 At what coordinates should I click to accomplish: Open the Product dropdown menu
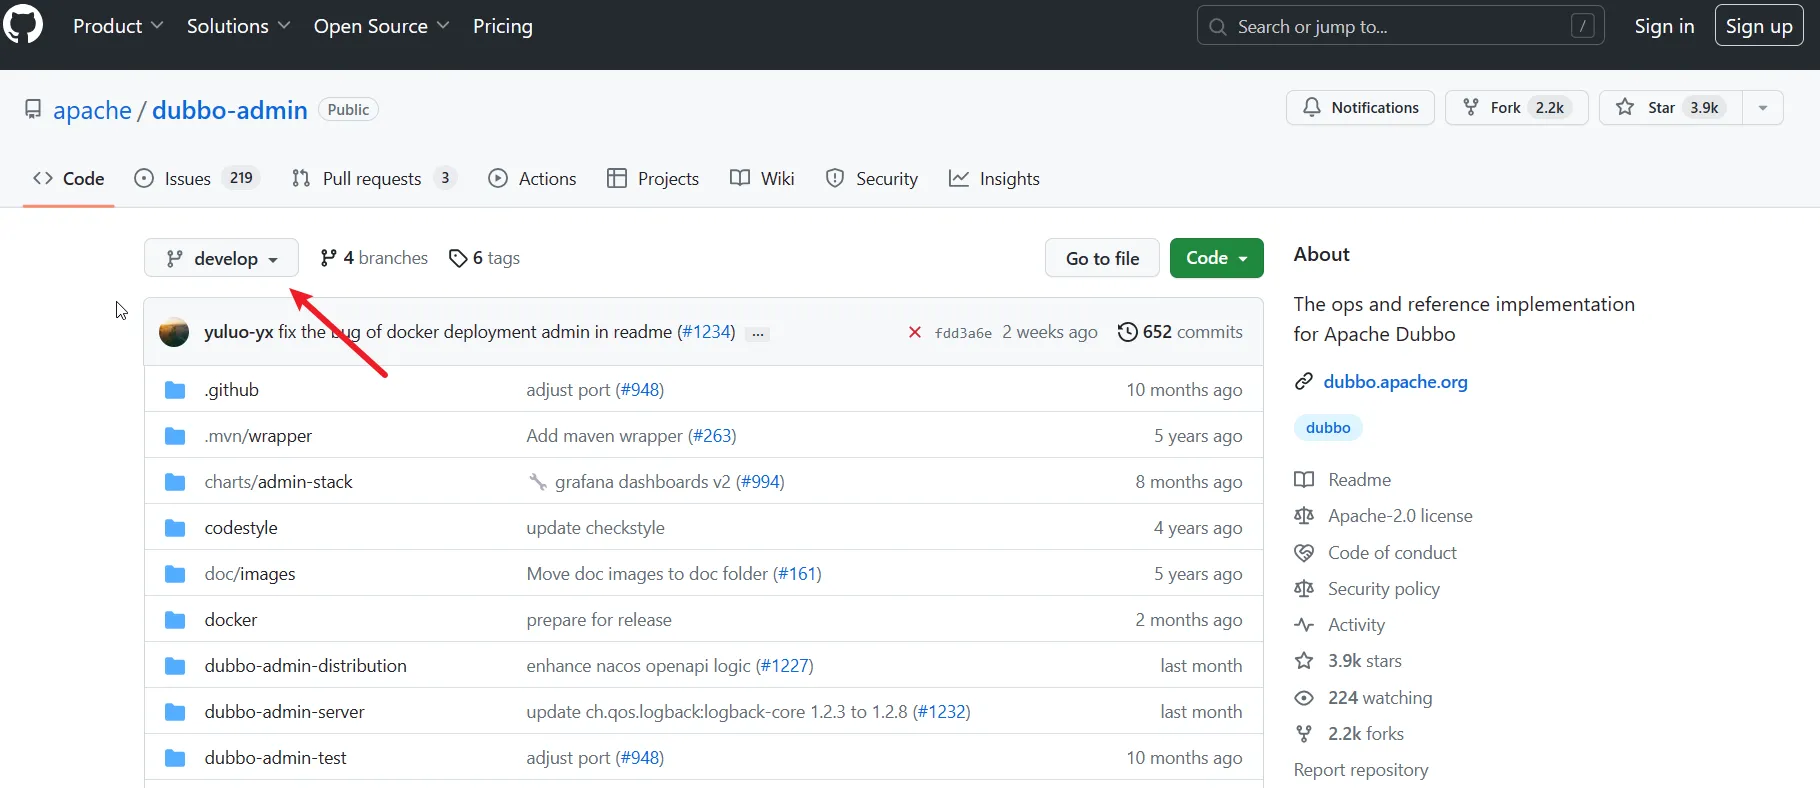click(x=118, y=26)
